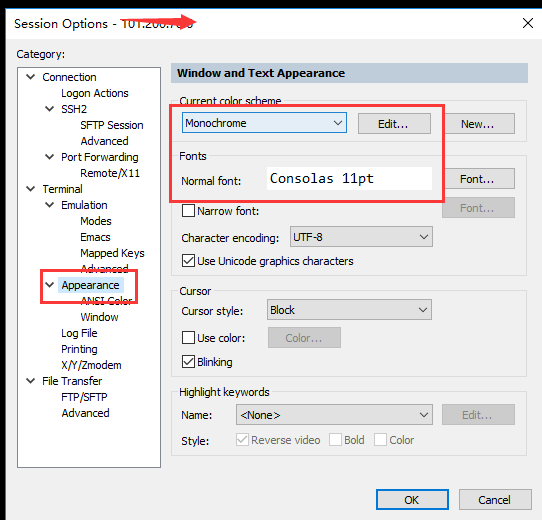Image resolution: width=542 pixels, height=520 pixels.
Task: Select FTP/SFTP category
Action: click(84, 397)
